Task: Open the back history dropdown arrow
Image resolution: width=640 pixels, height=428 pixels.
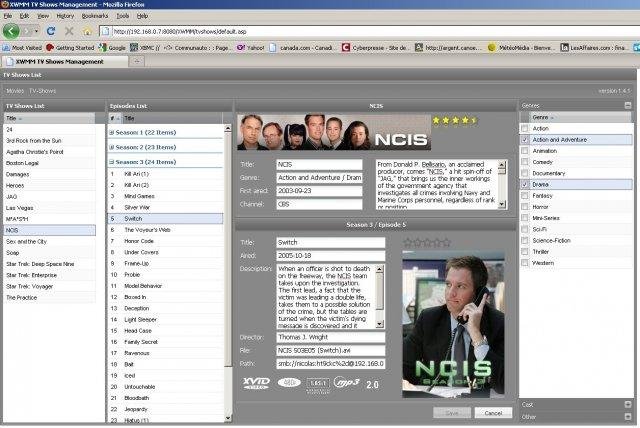Action: pyautogui.click(x=36, y=31)
